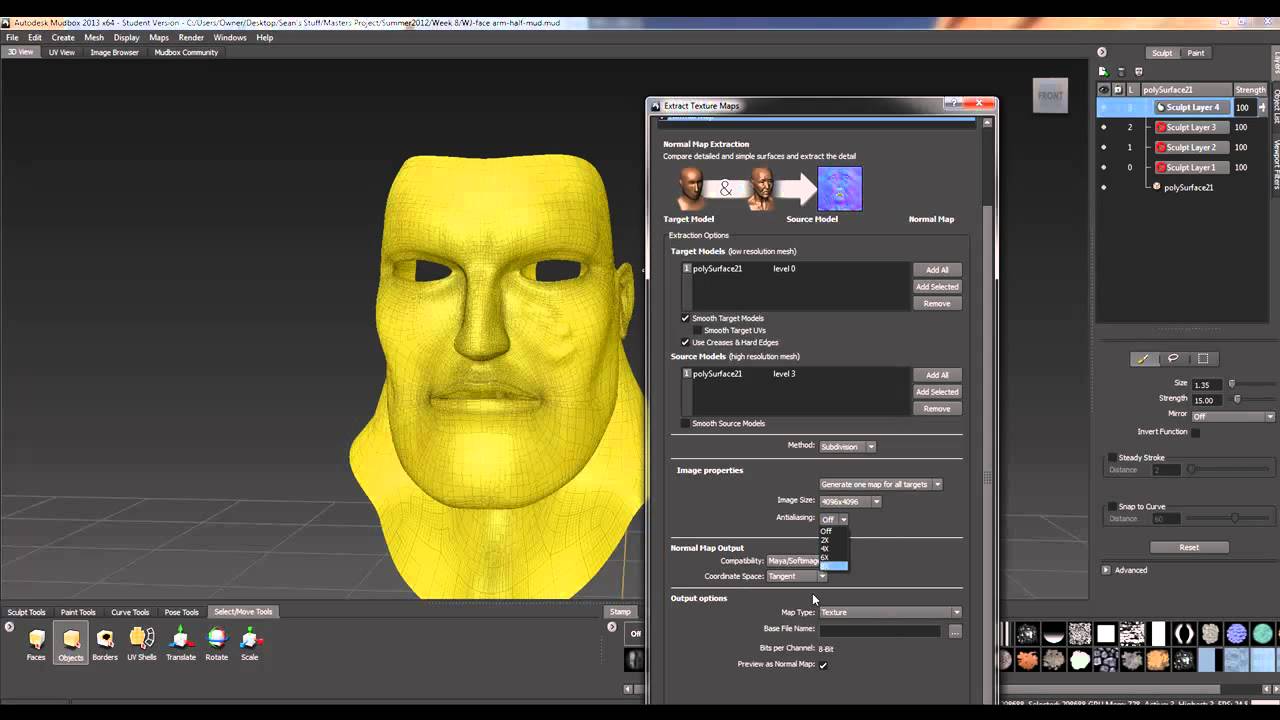1280x720 pixels.
Task: Click the Reset button
Action: pyautogui.click(x=1189, y=548)
